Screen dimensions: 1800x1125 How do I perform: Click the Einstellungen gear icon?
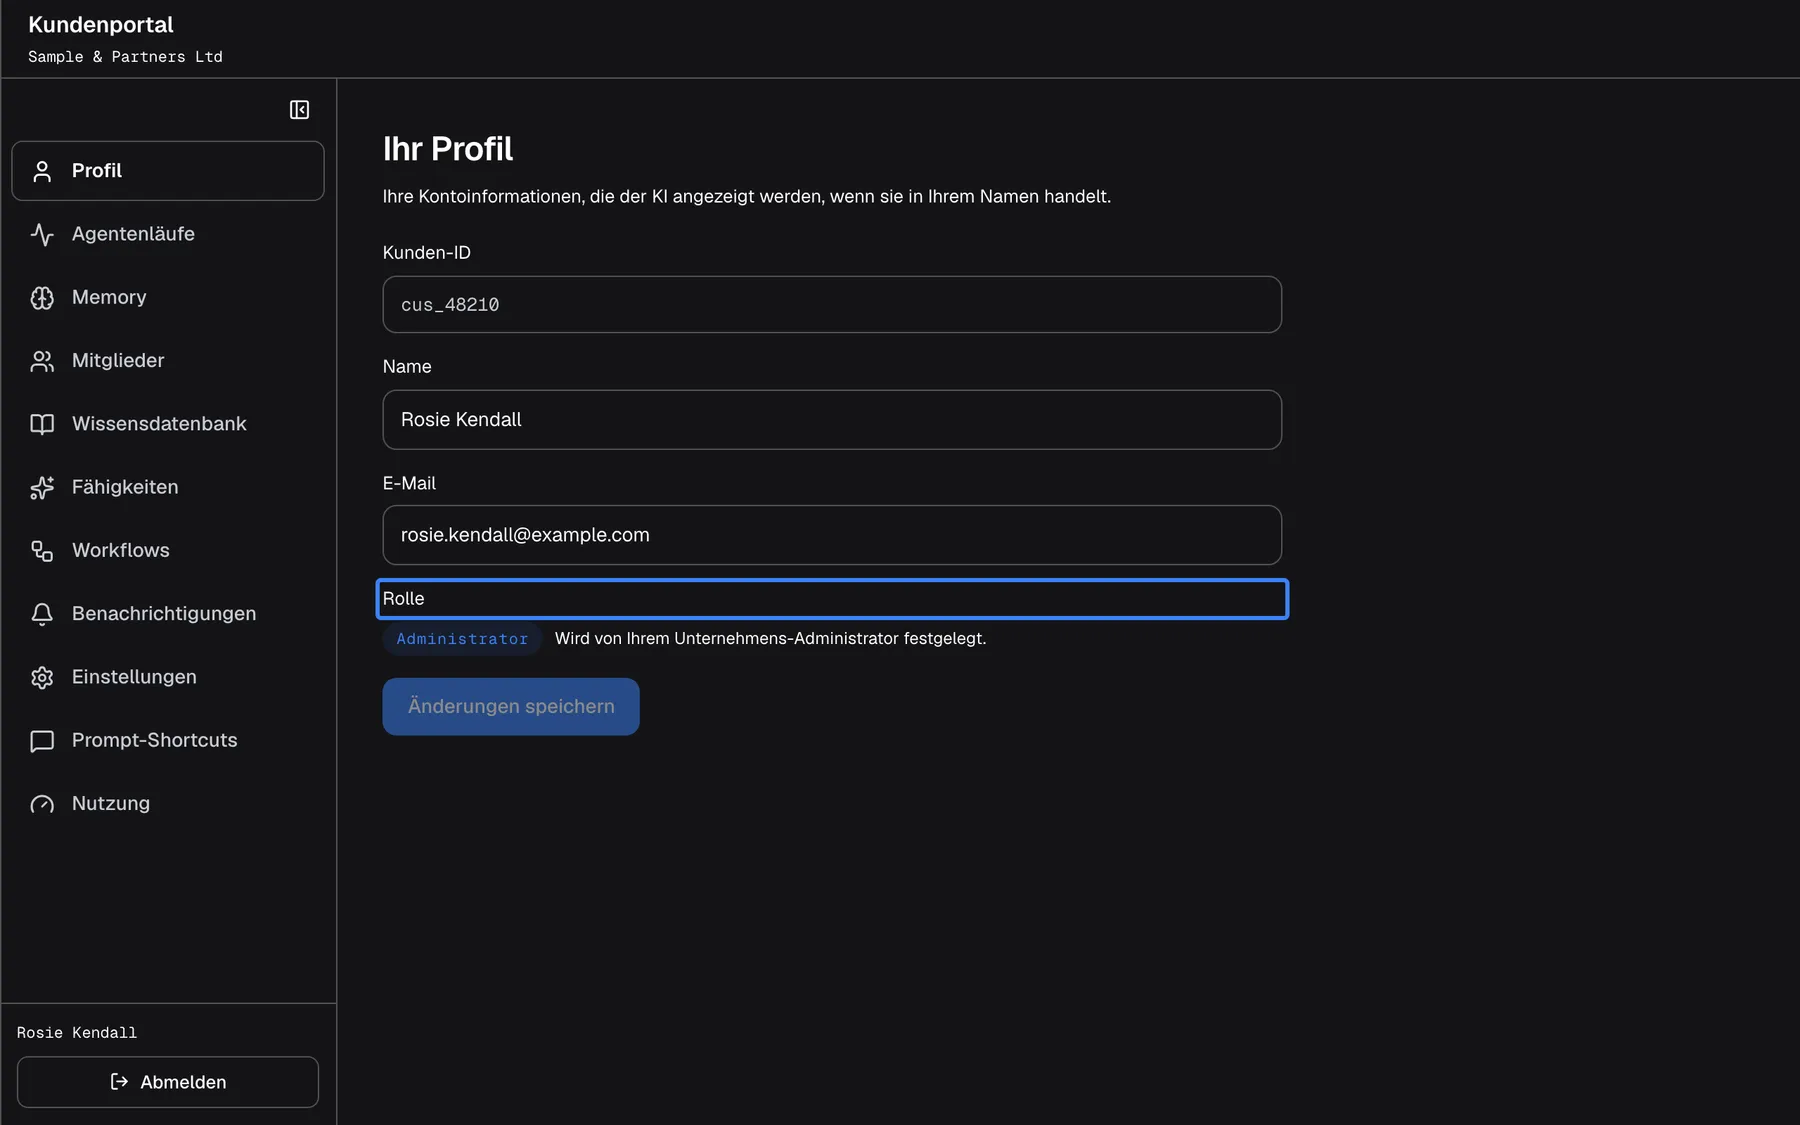point(42,677)
